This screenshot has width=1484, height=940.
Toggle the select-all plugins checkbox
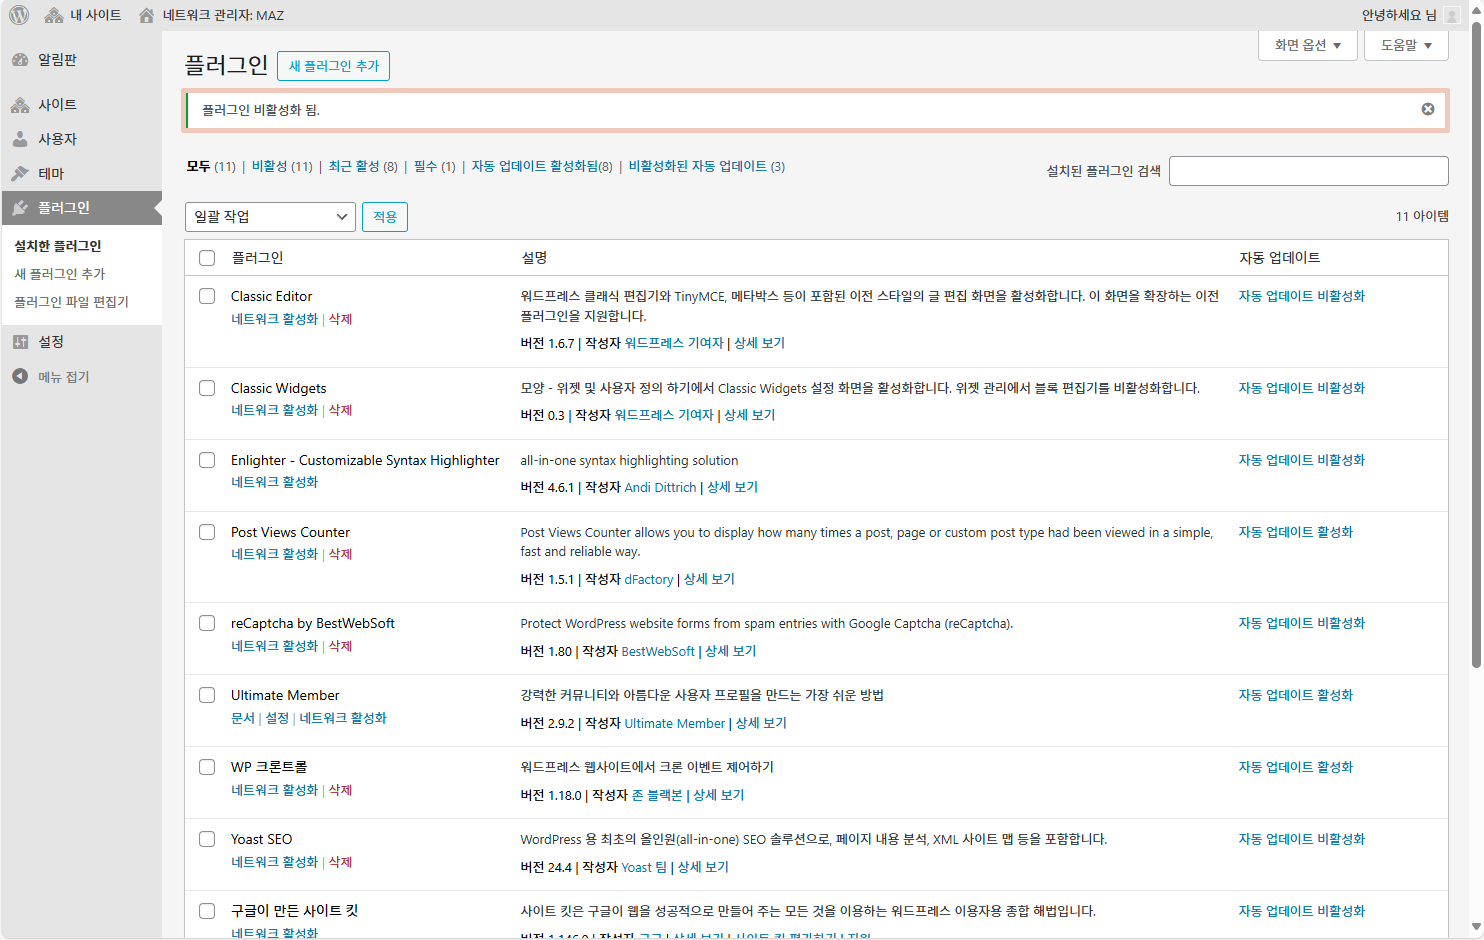point(207,258)
